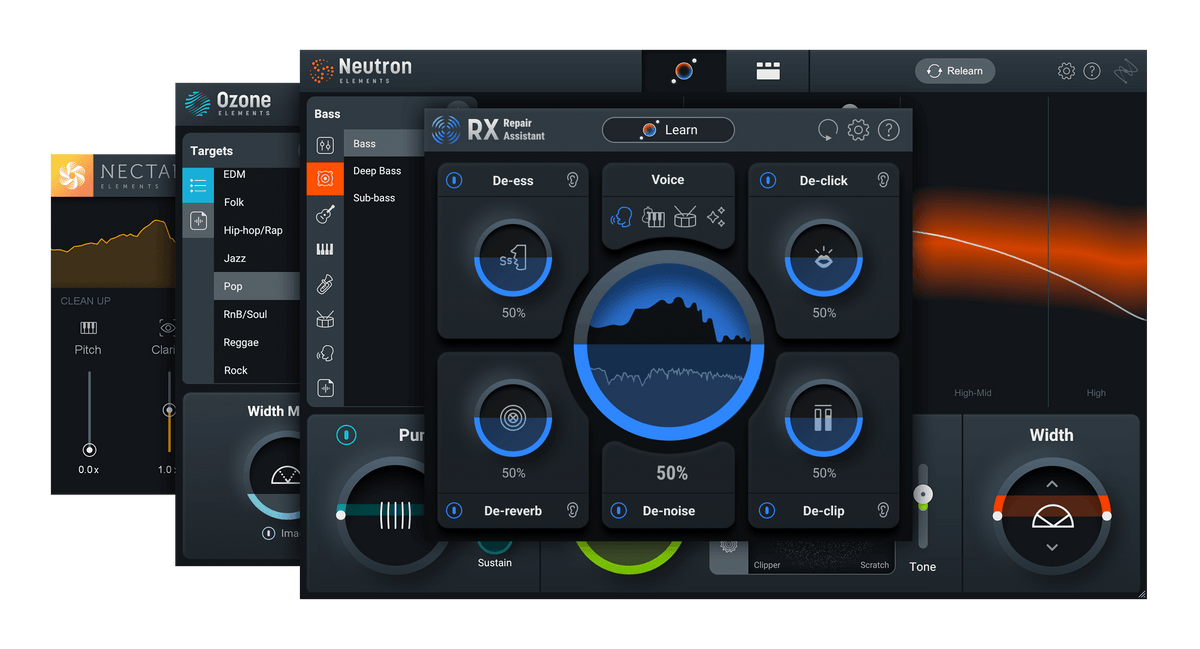Open the Assistant view tab in Neutron
This screenshot has height=649, width=1200.
[x=684, y=70]
